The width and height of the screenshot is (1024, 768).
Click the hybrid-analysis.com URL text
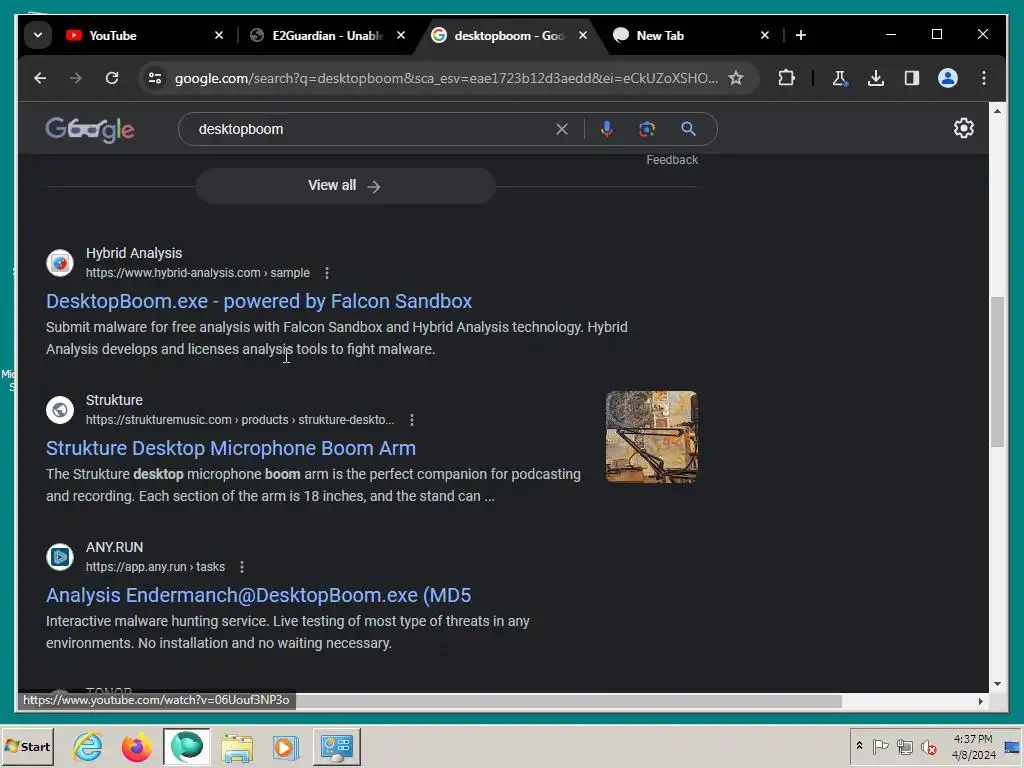198,273
